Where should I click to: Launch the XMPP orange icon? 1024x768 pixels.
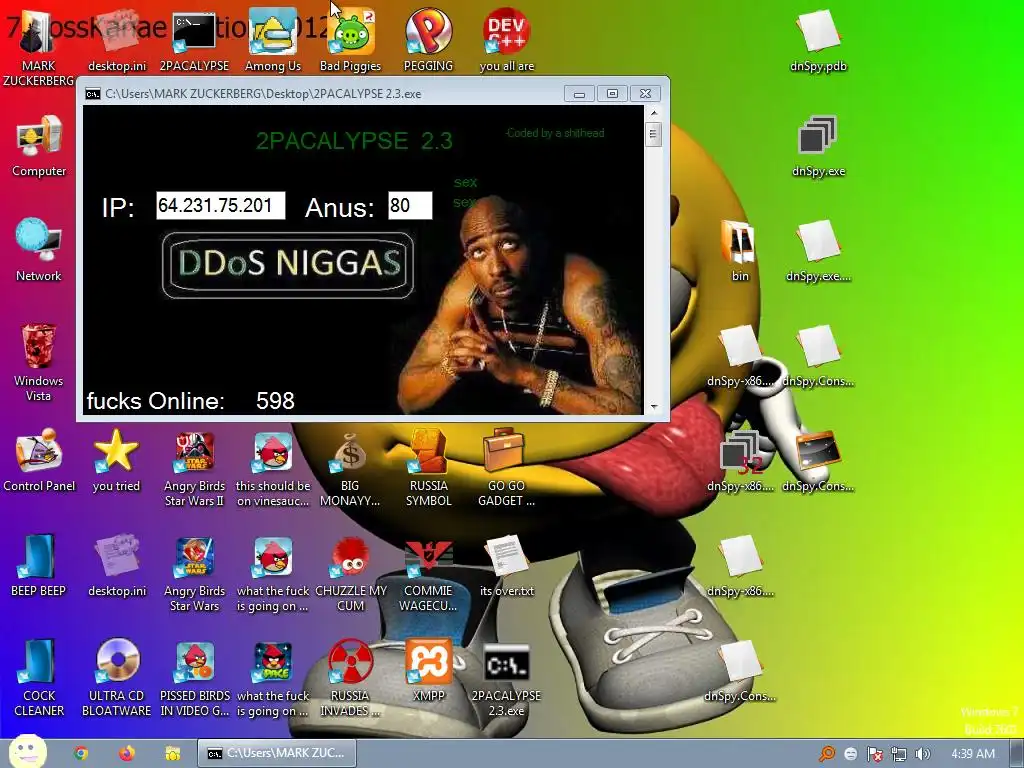coord(428,661)
